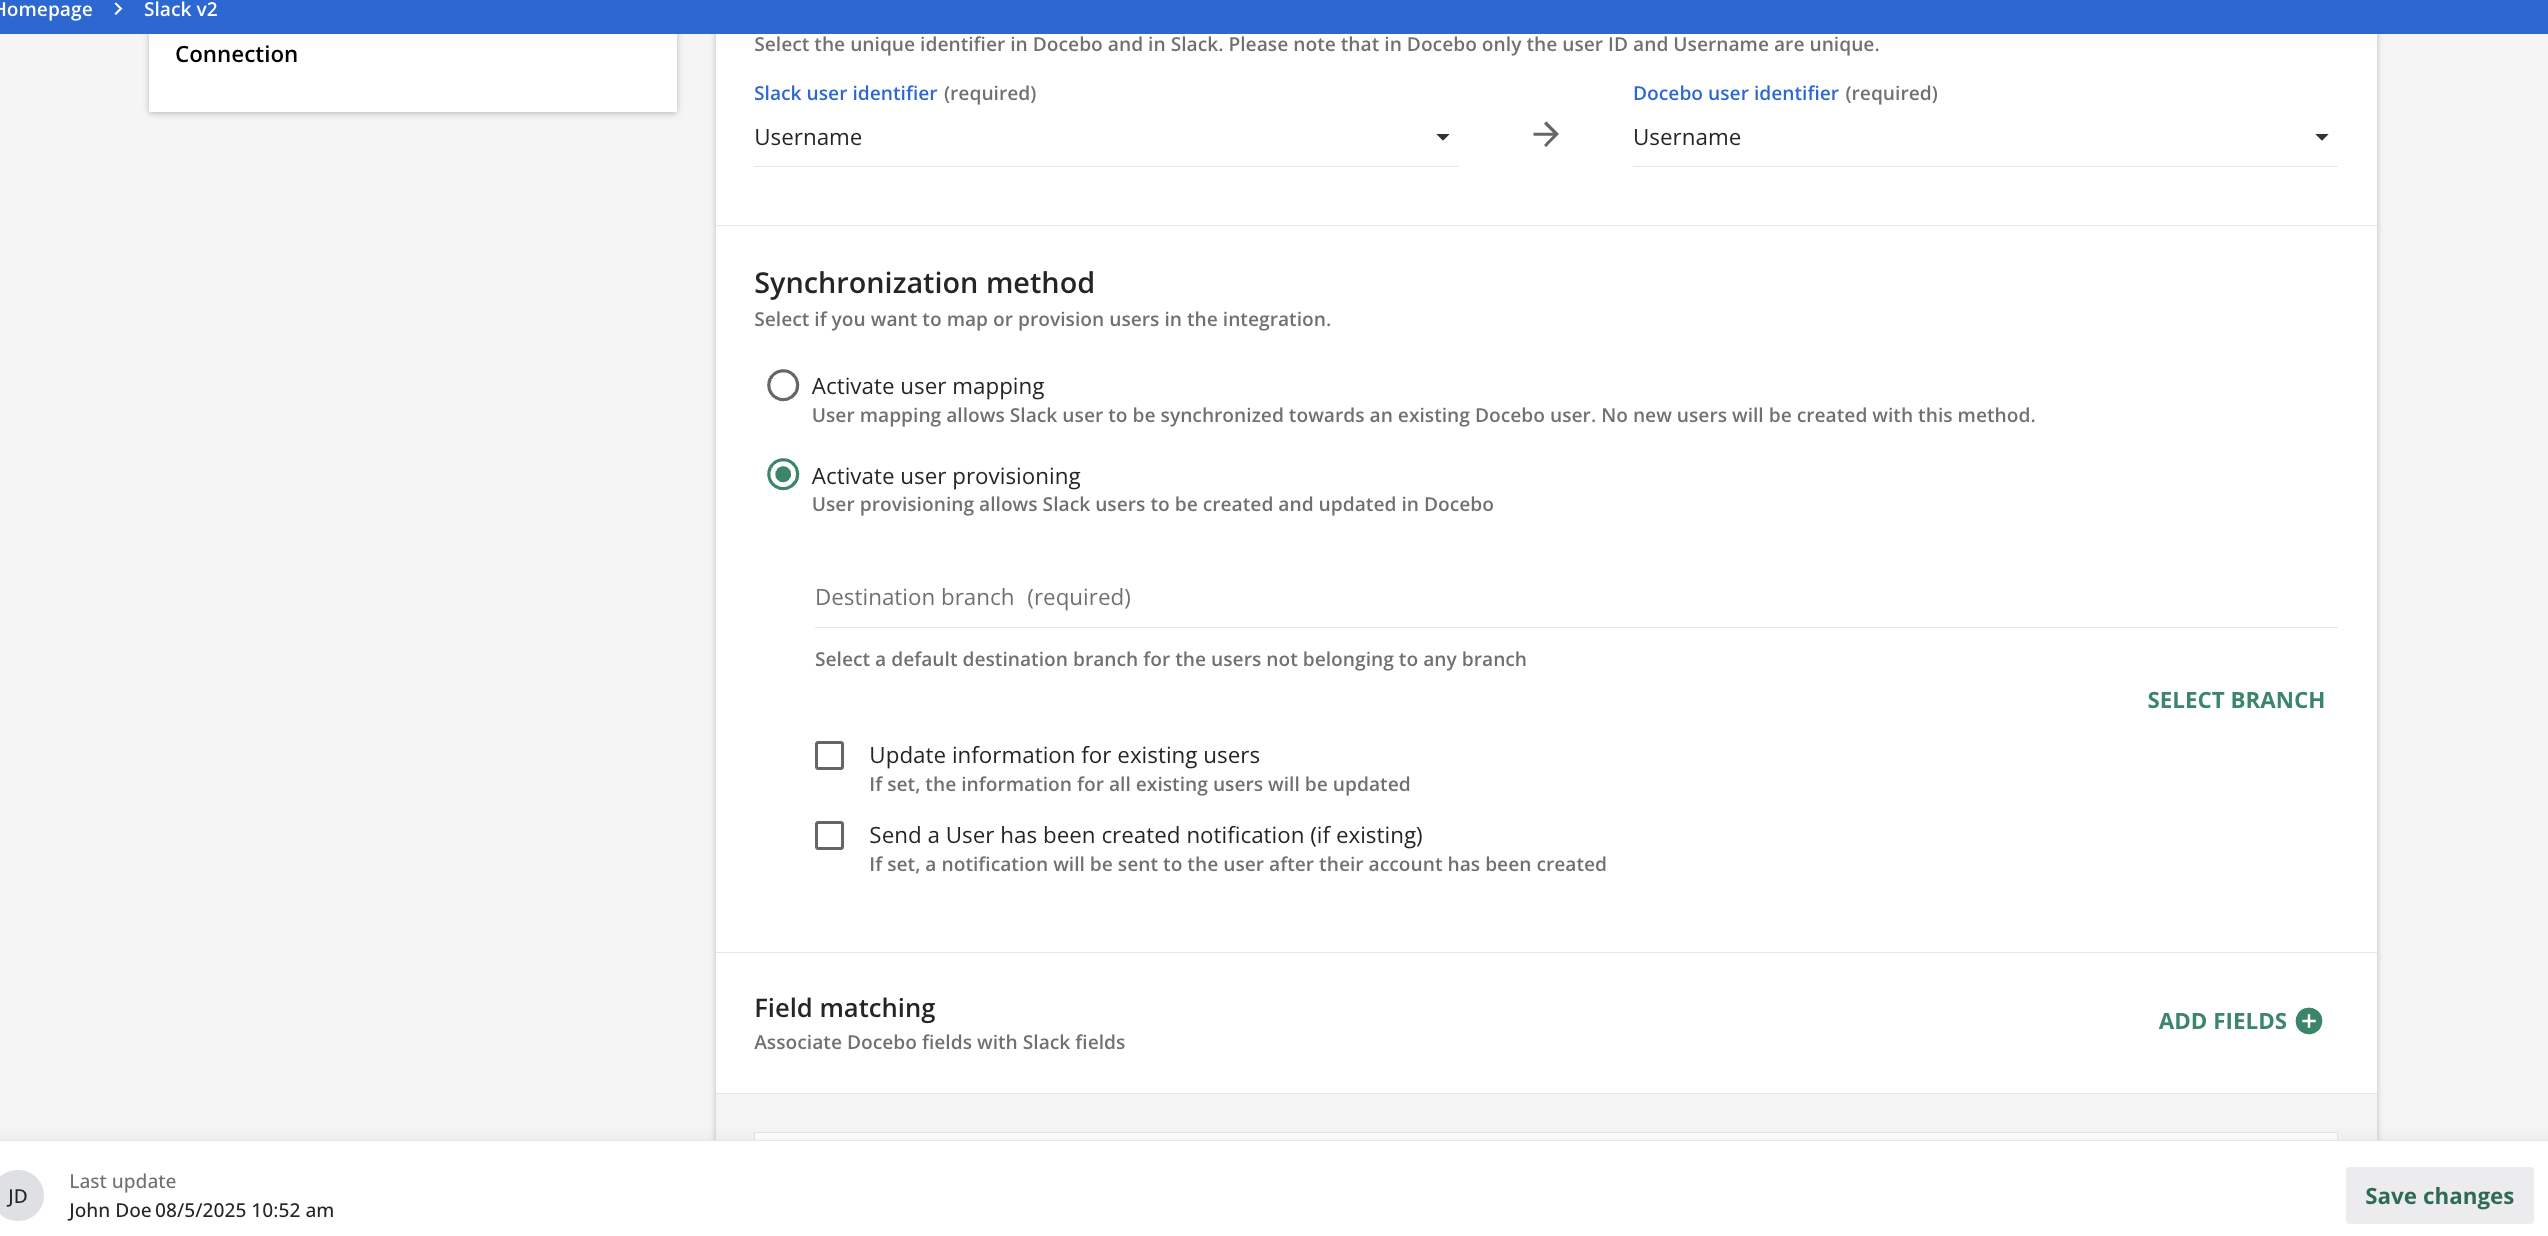This screenshot has height=1236, width=2548.
Task: Check Send a User has been created notification
Action: coord(830,836)
